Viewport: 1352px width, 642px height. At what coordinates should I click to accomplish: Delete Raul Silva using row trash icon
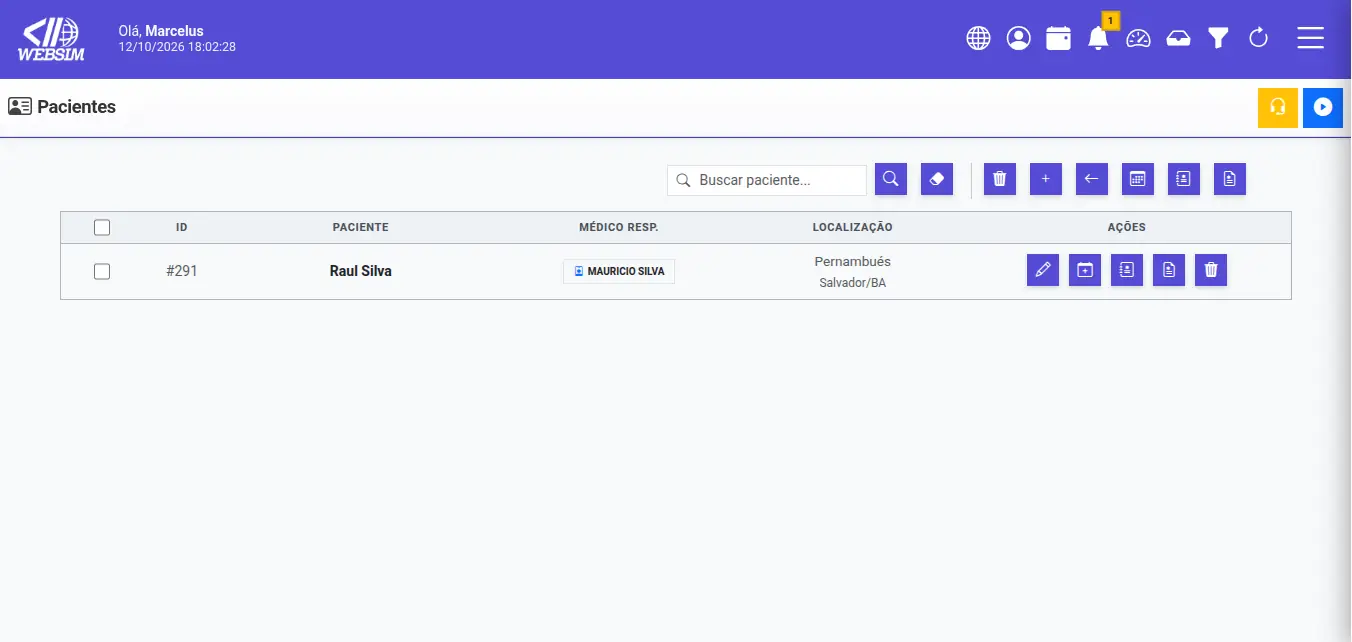(x=1211, y=270)
